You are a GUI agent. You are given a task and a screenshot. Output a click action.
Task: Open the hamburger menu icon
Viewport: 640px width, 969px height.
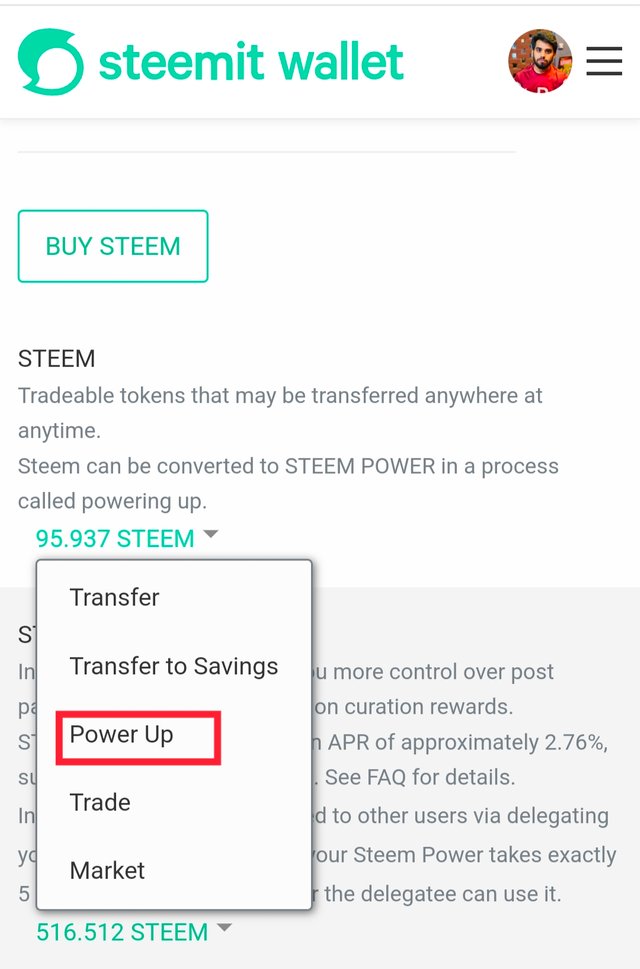(x=604, y=62)
